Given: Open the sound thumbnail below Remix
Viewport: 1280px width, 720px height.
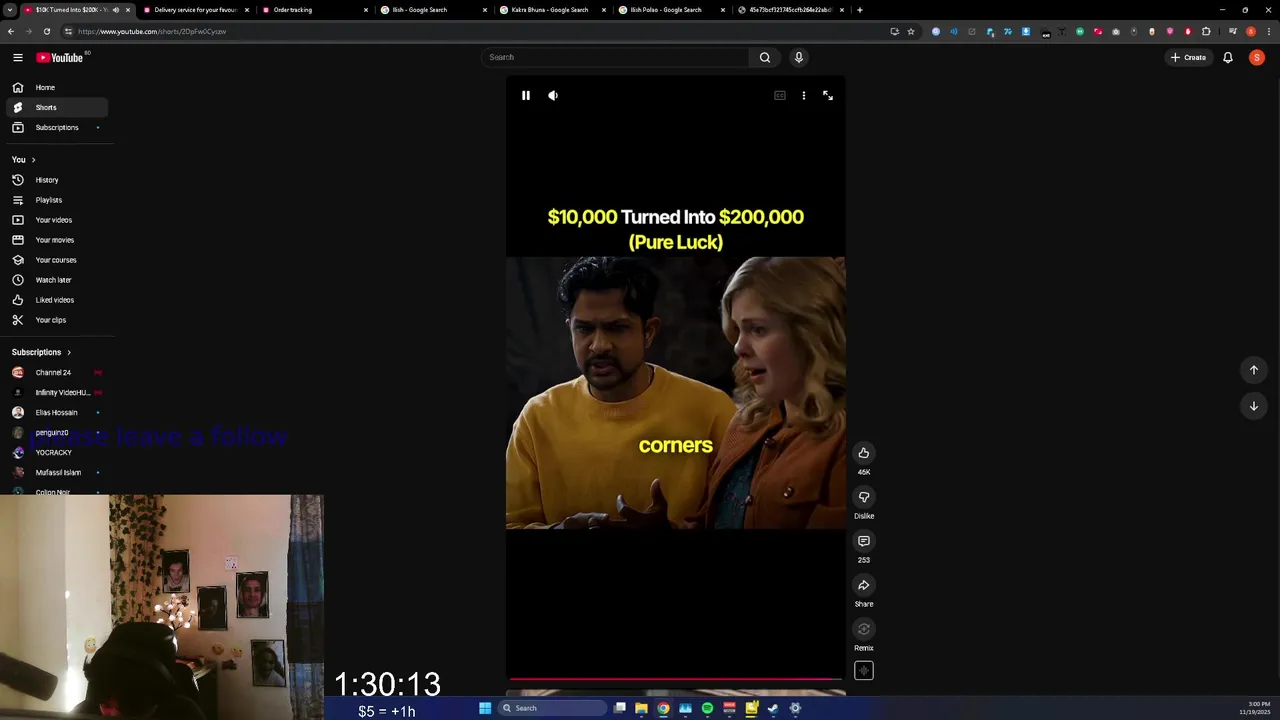Looking at the screenshot, I should [x=864, y=671].
